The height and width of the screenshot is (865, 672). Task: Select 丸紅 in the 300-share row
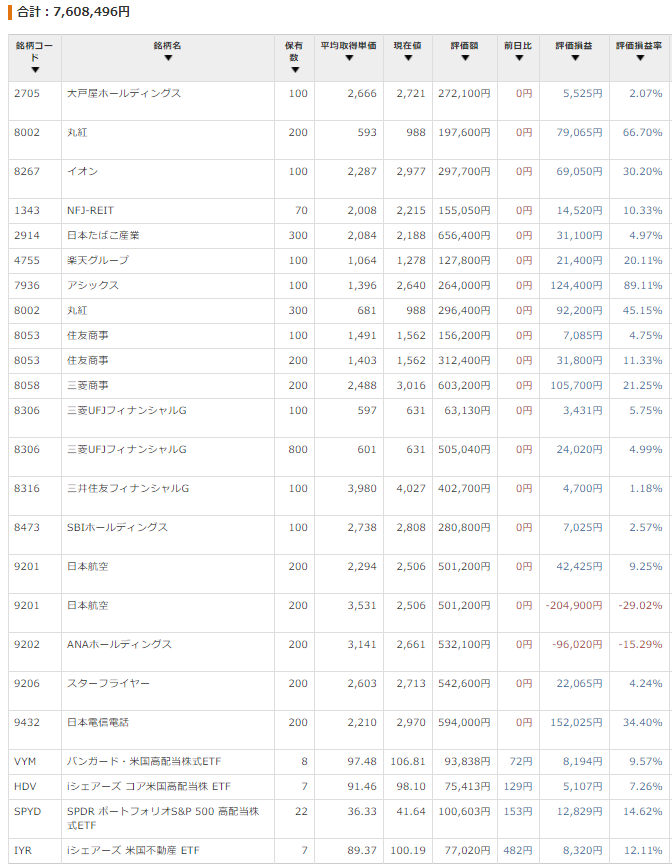tap(77, 311)
